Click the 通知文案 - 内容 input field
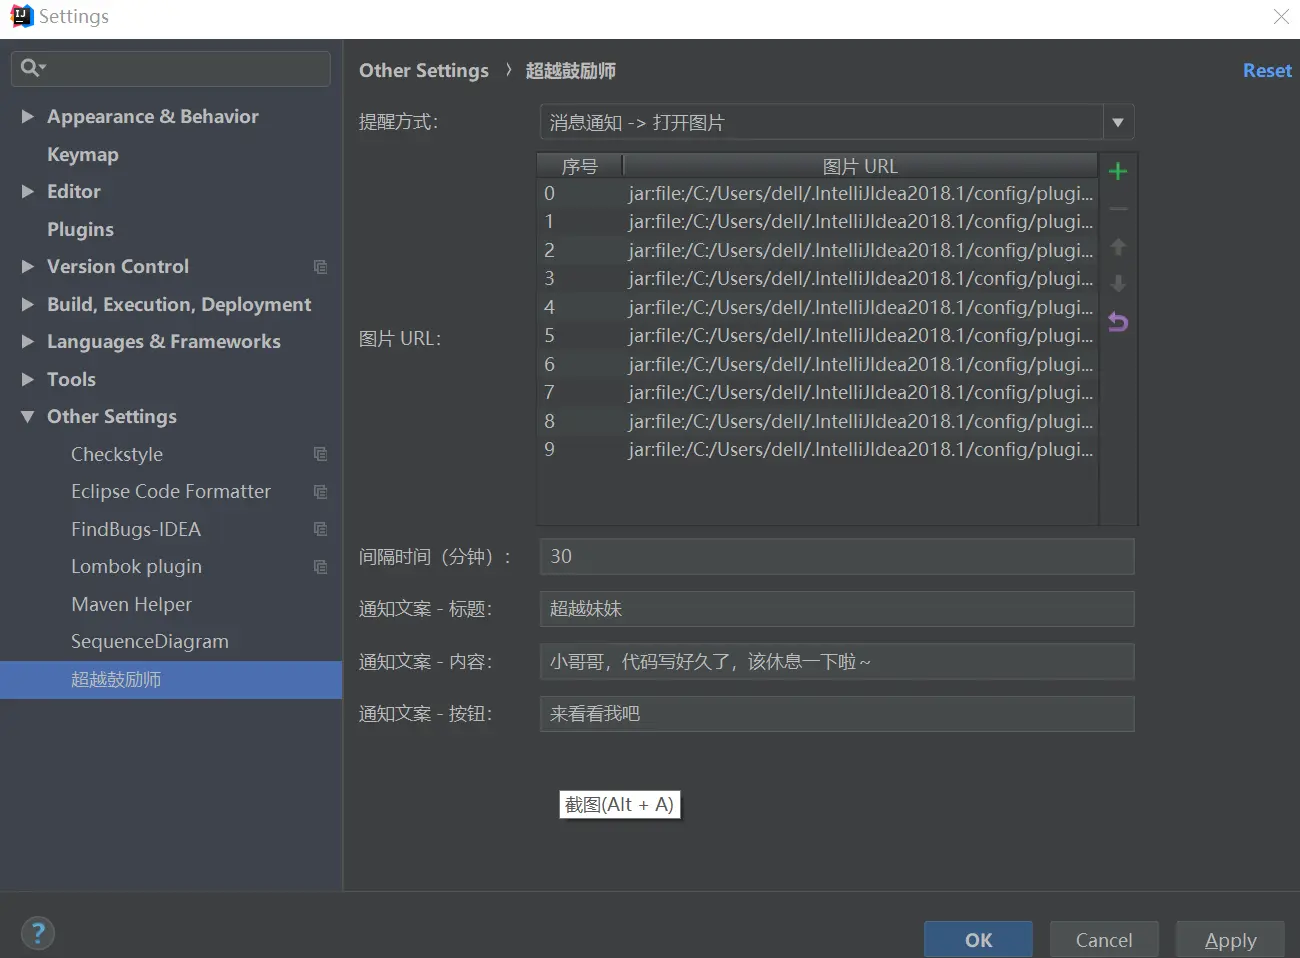The height and width of the screenshot is (958, 1300). pos(837,662)
